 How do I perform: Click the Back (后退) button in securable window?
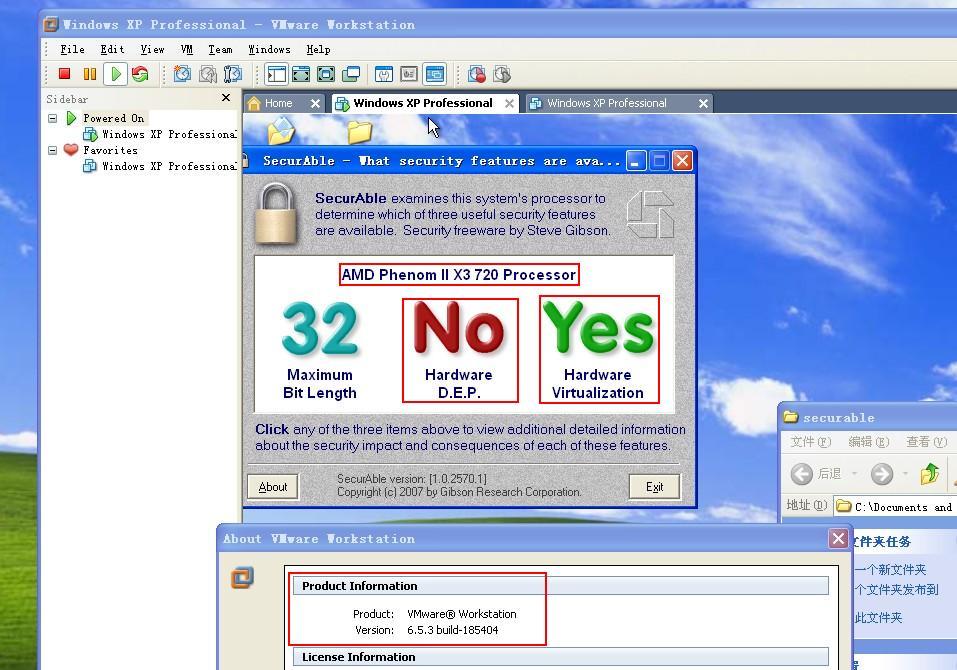tap(816, 474)
